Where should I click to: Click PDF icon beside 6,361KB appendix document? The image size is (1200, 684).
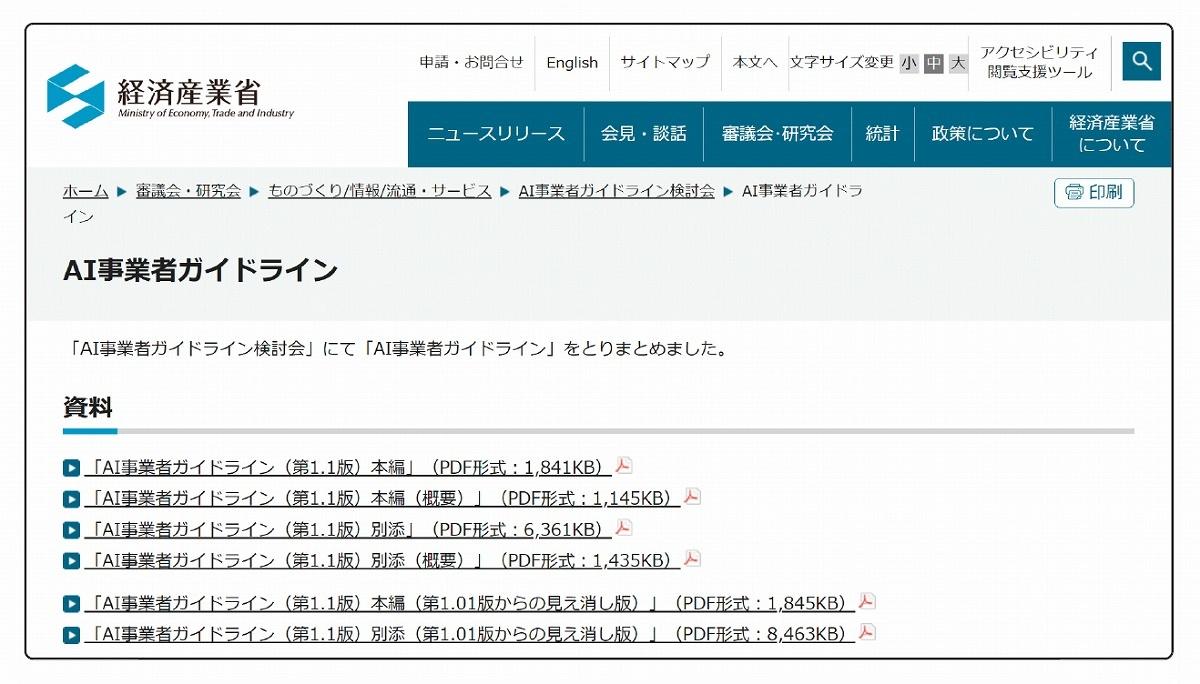[x=624, y=528]
